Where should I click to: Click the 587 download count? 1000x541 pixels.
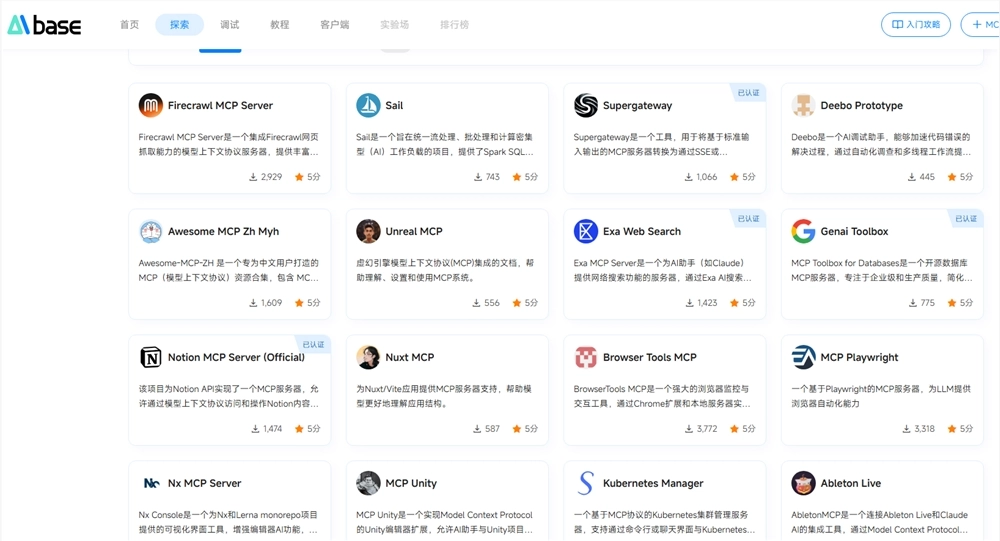click(492, 429)
